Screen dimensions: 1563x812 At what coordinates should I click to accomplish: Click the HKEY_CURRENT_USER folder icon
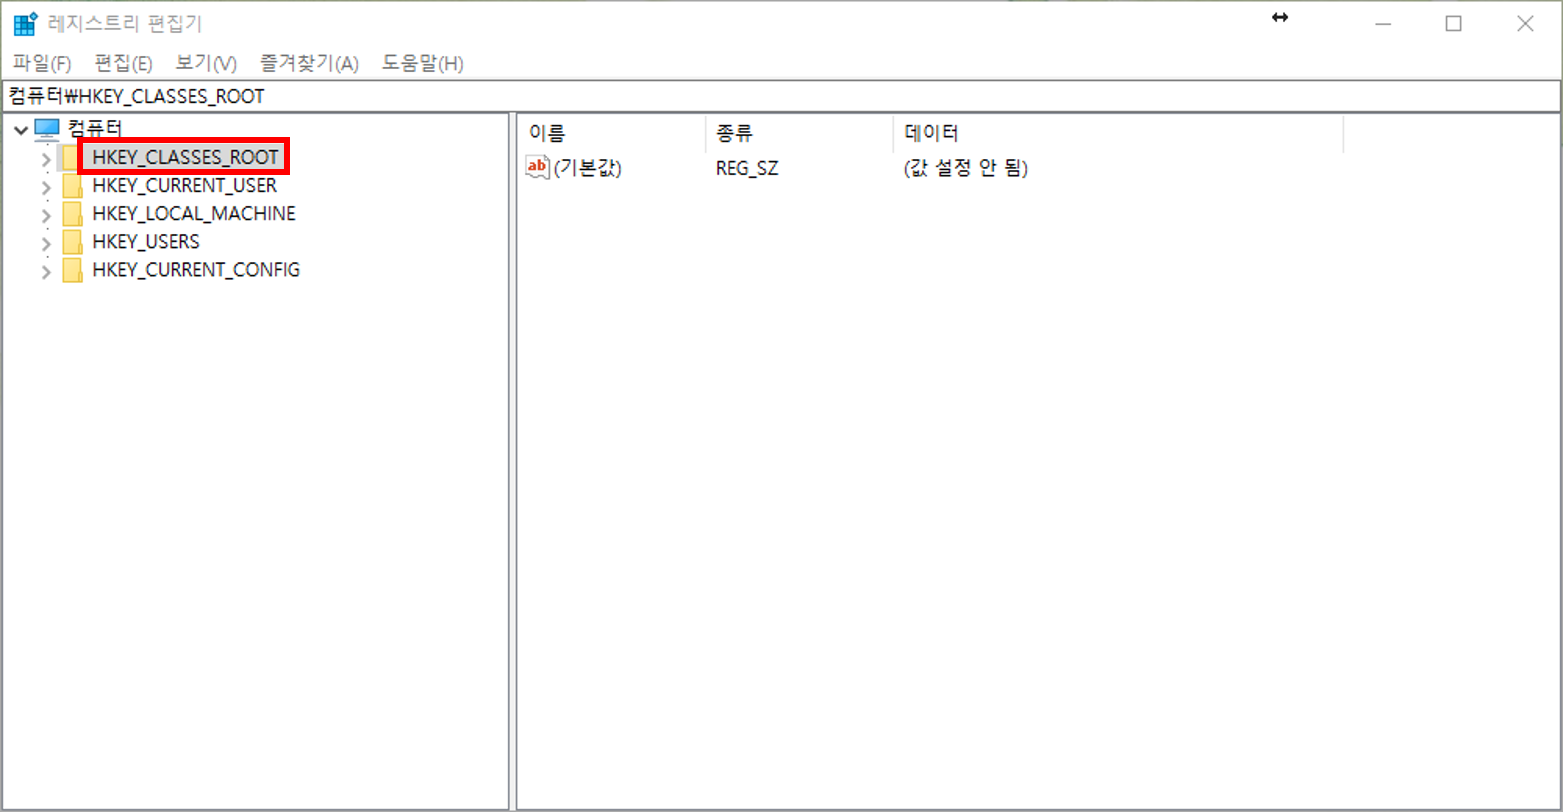(x=72, y=187)
